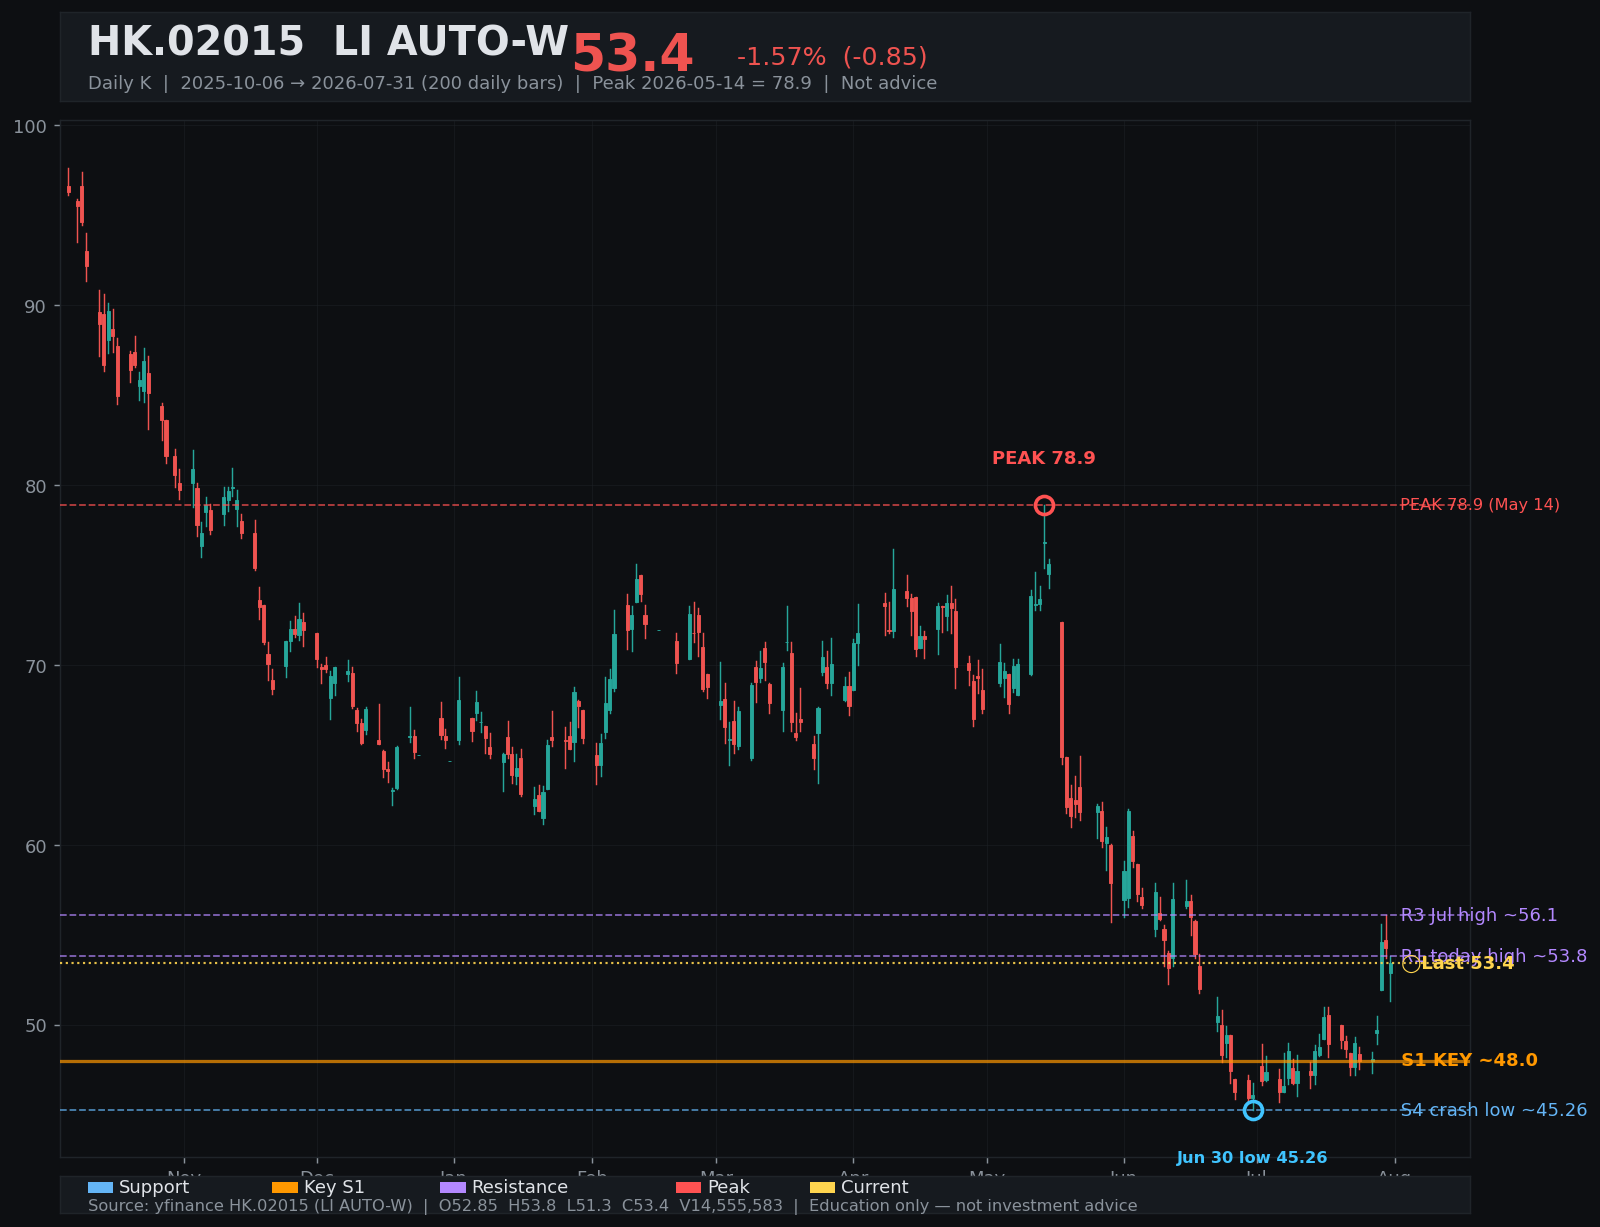Click the 50 label on the price axis
Viewport: 1600px width, 1227px height.
(x=35, y=1026)
